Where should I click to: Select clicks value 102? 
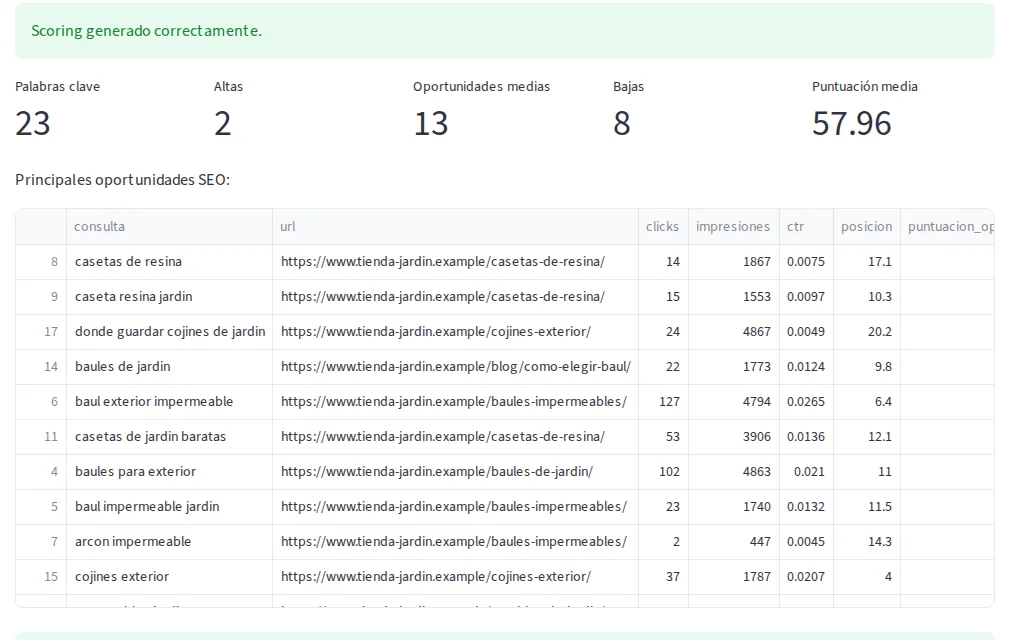pos(663,472)
